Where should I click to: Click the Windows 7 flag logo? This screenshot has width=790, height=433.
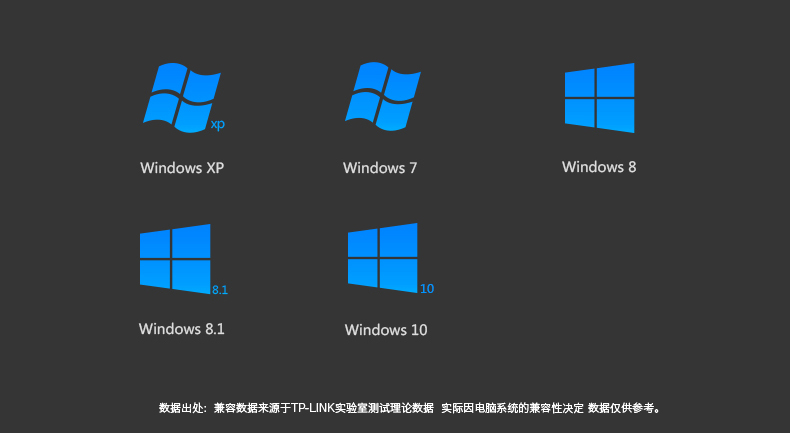point(383,97)
